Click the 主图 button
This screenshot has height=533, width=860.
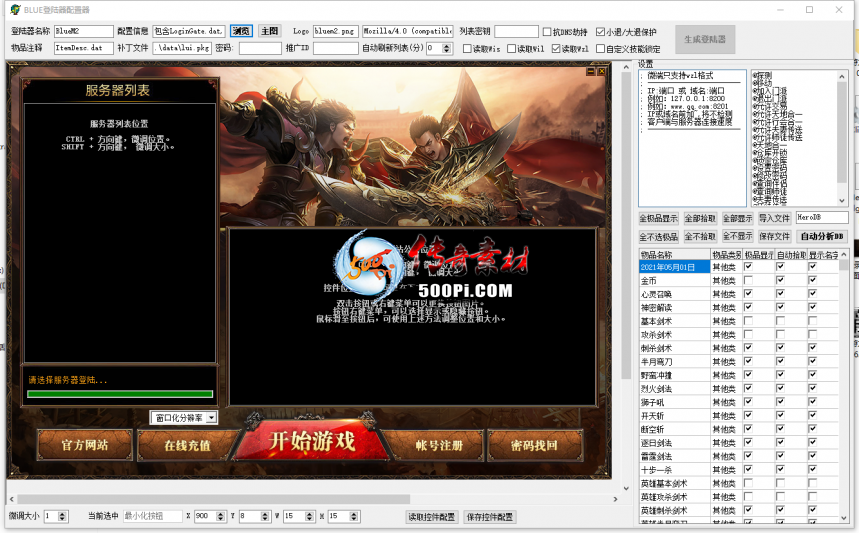pyautogui.click(x=270, y=31)
